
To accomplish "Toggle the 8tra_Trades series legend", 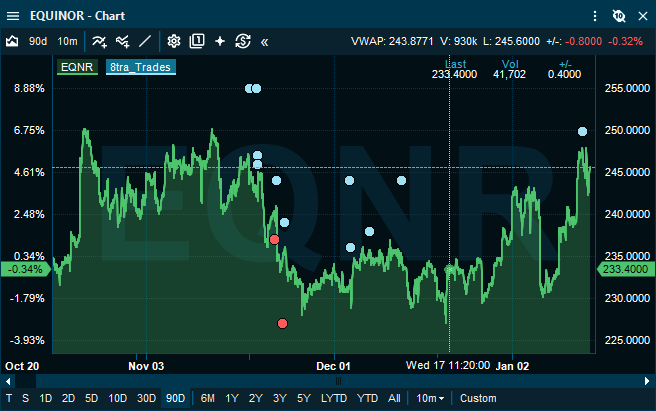I will pos(141,68).
